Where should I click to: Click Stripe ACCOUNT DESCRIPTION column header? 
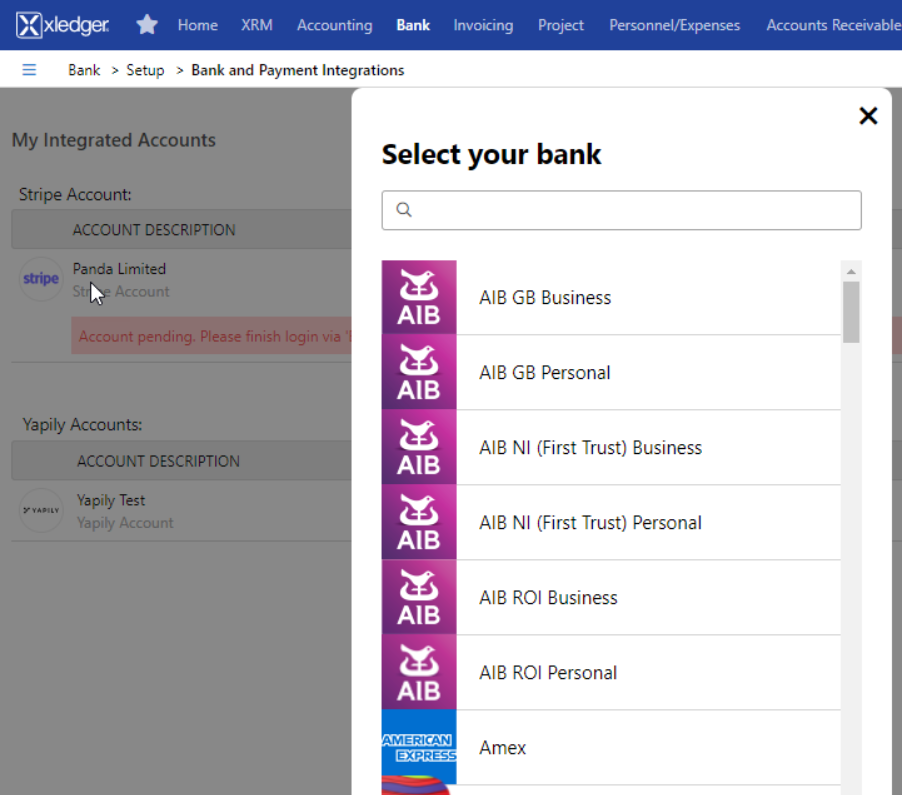[154, 230]
